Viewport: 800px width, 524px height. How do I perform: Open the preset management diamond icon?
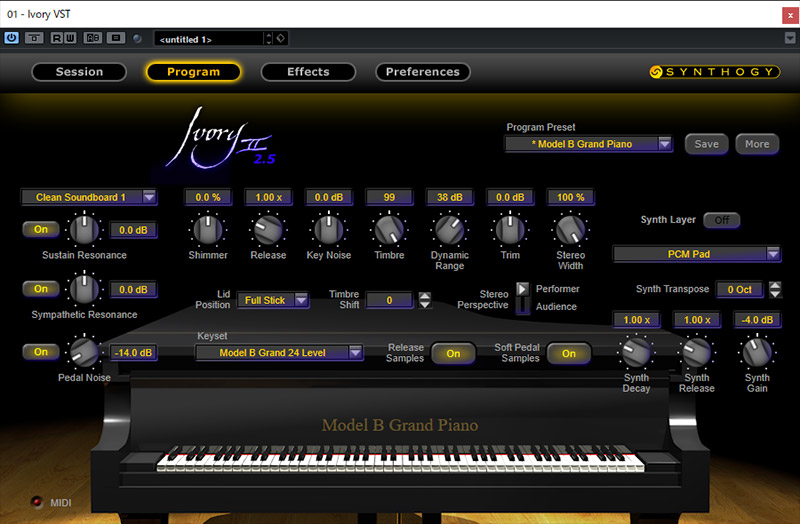pyautogui.click(x=281, y=38)
